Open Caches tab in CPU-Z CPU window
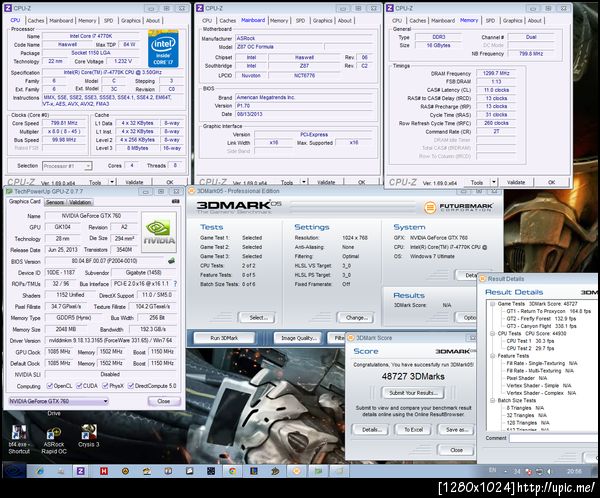The width and height of the screenshot is (600, 498). pyautogui.click(x=36, y=21)
